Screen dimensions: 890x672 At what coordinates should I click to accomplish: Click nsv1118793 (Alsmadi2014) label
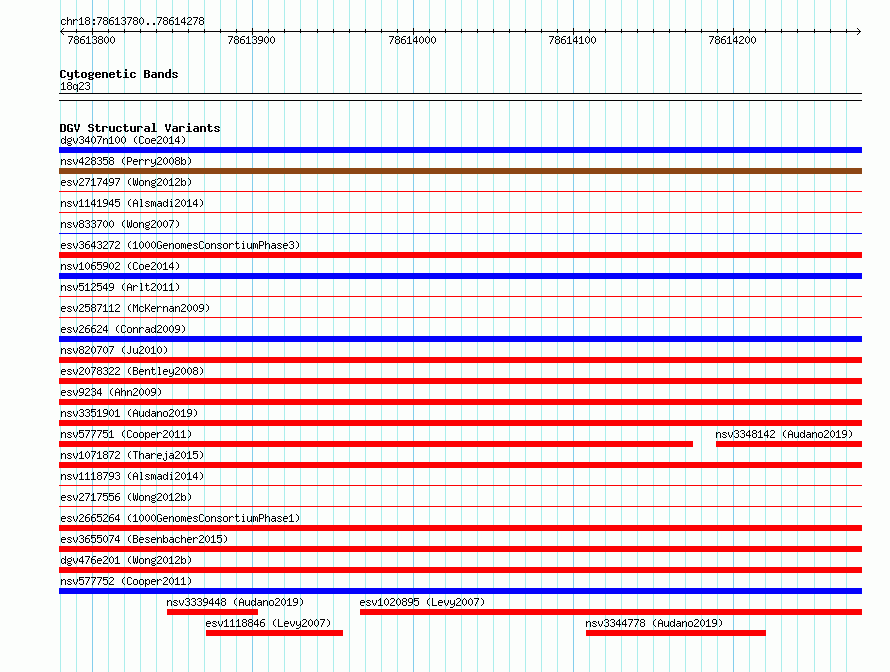tap(132, 476)
